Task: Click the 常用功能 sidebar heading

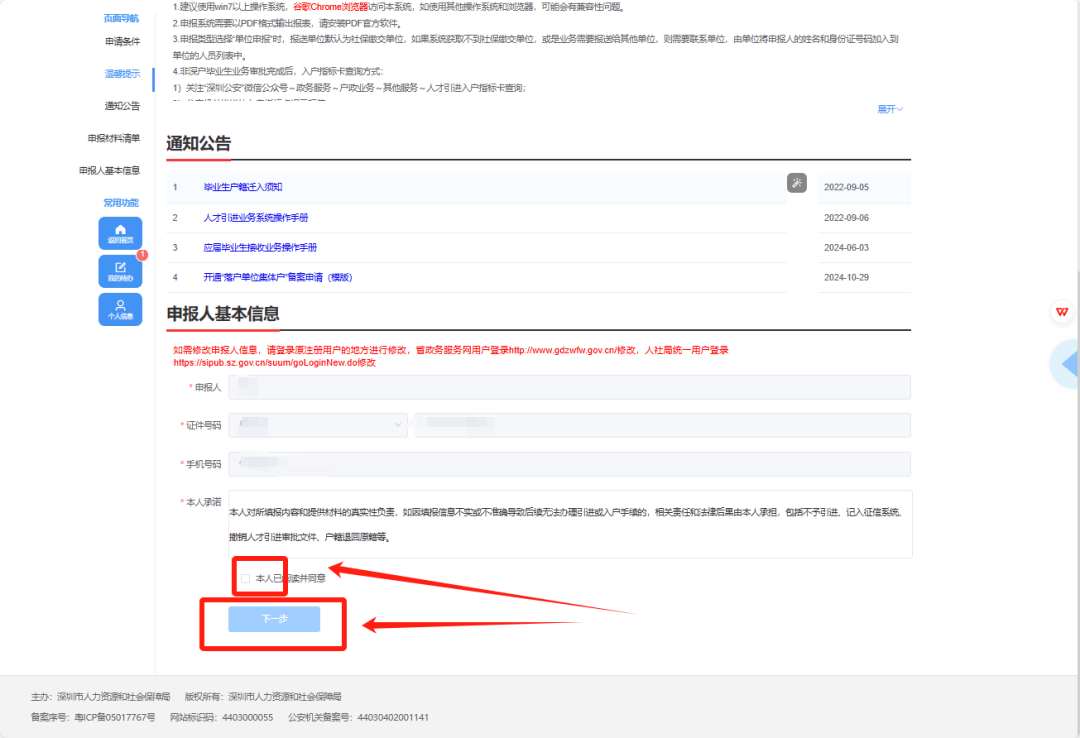Action: [121, 203]
